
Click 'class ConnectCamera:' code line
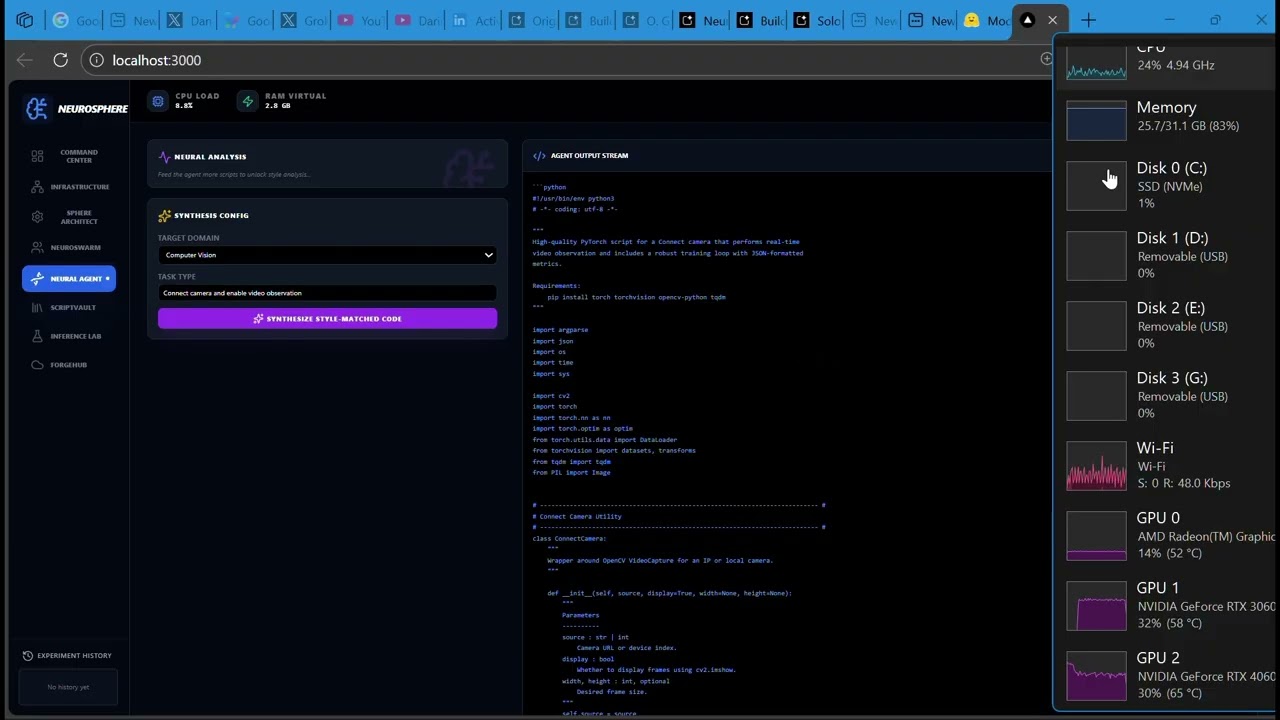point(569,539)
